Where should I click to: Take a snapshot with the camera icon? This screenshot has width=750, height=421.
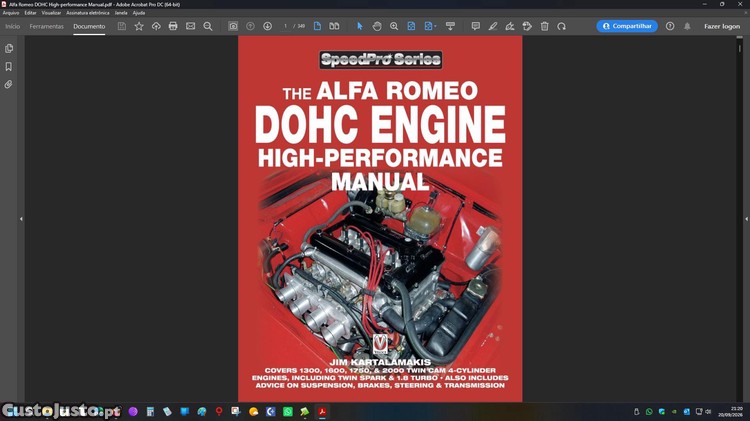233,26
